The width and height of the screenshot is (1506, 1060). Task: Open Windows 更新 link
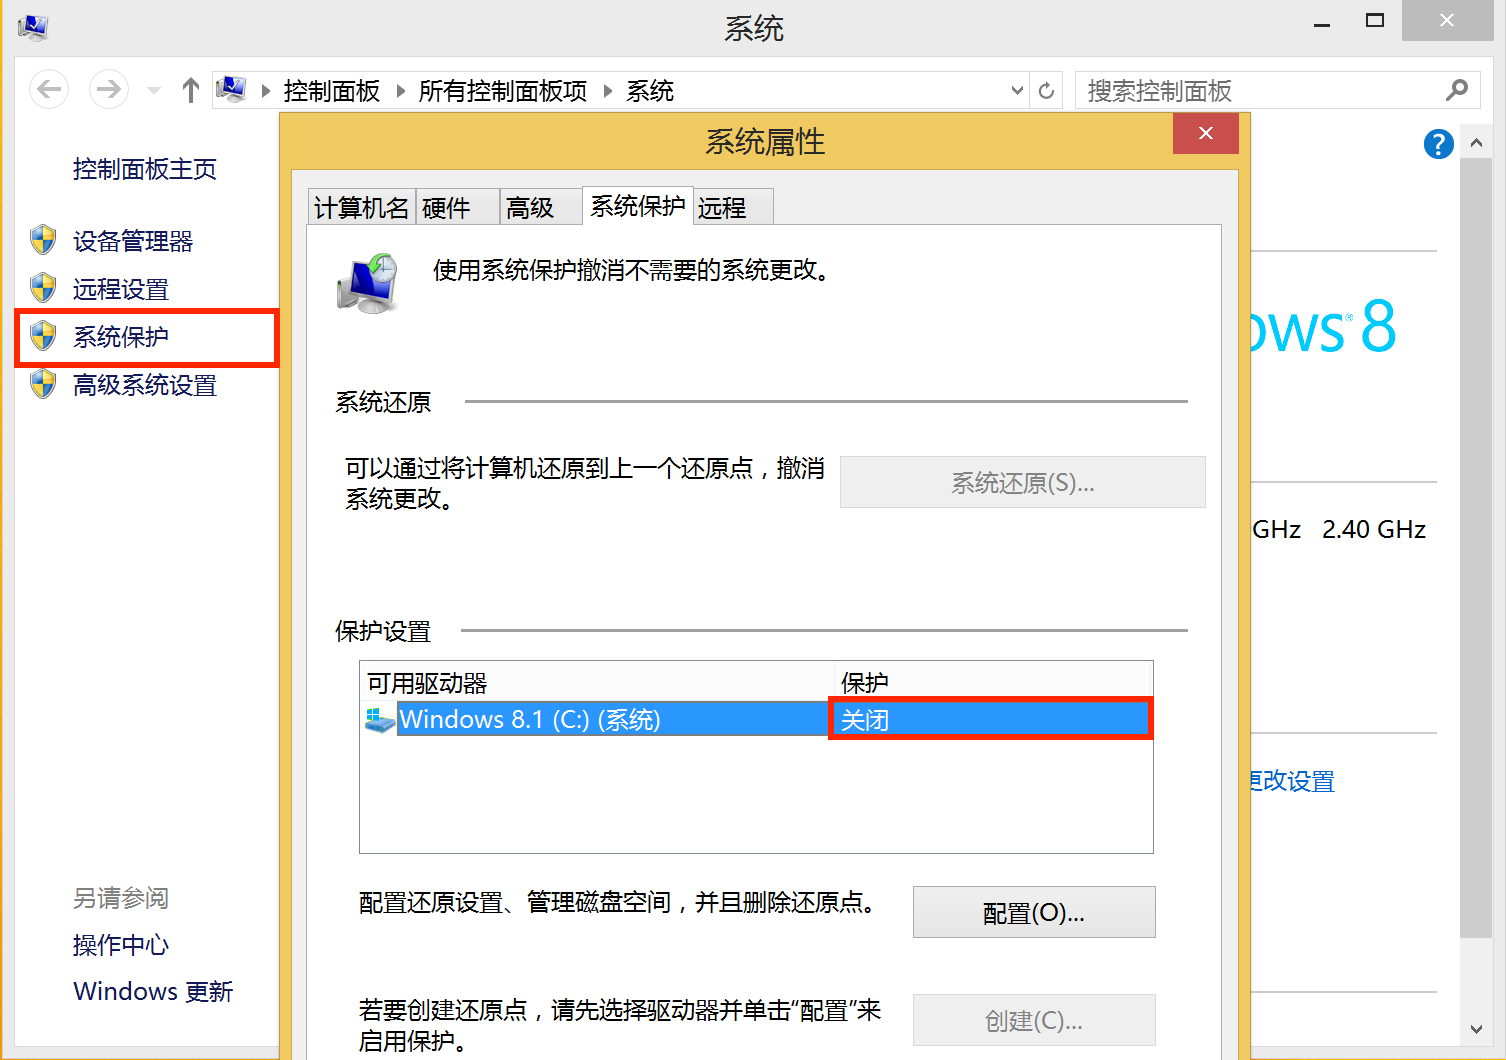click(153, 991)
